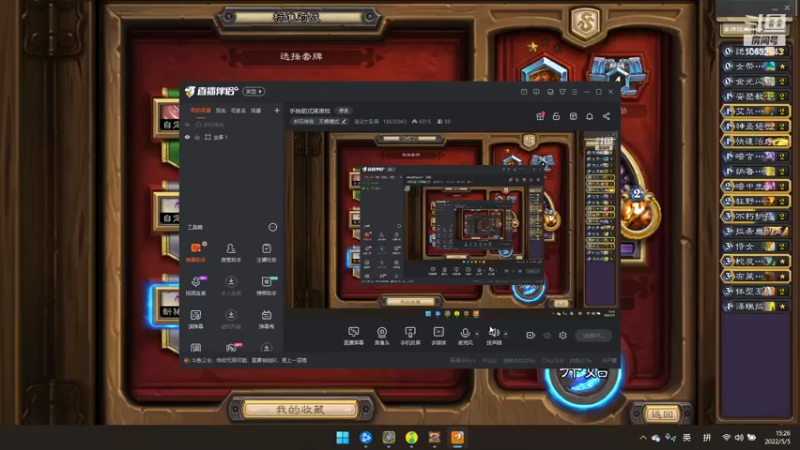Click the 暗中生长 card in deck list
800x450 pixels.
click(x=756, y=186)
